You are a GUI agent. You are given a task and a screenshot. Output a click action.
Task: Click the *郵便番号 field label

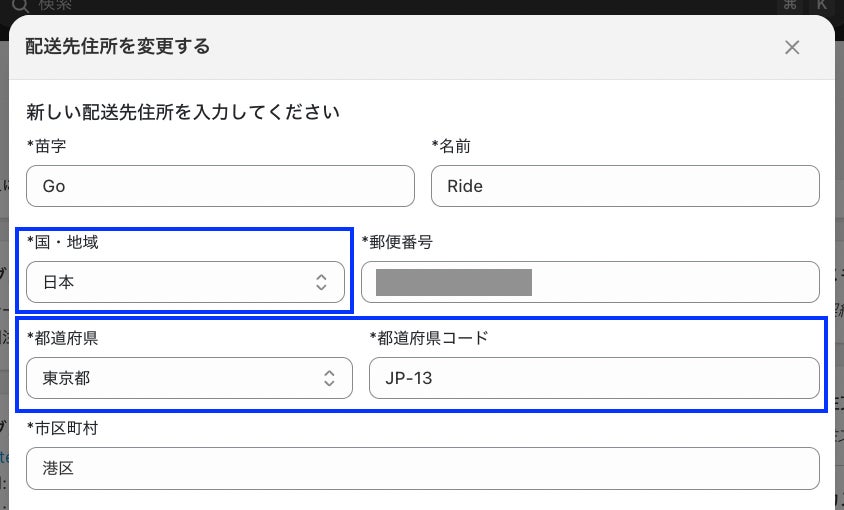click(397, 241)
